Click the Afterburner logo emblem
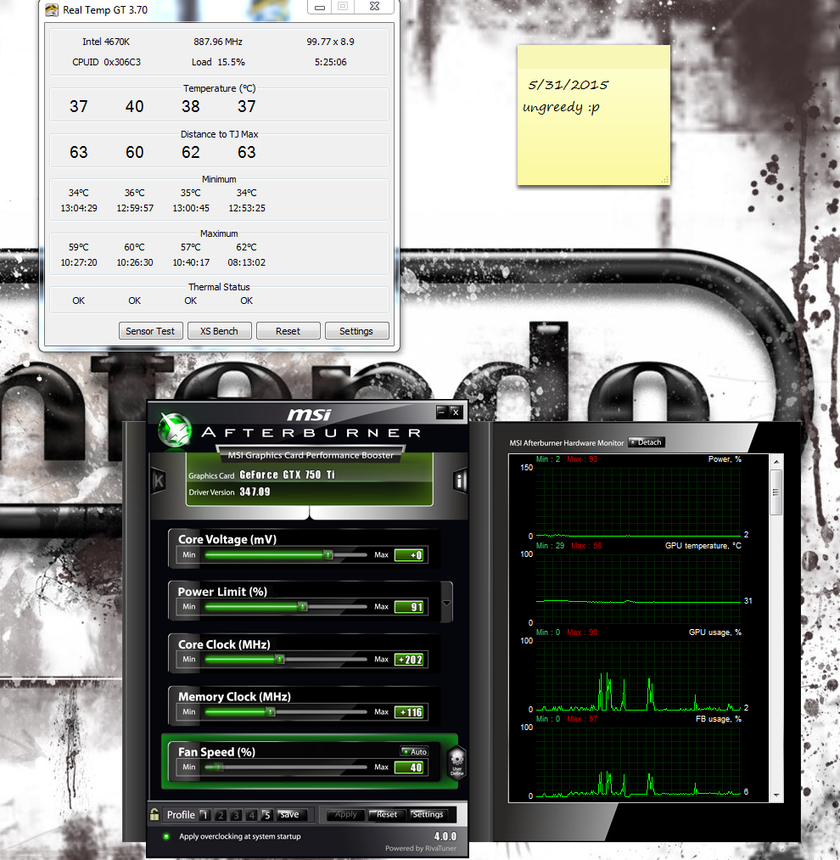The width and height of the screenshot is (840, 860). pos(175,429)
